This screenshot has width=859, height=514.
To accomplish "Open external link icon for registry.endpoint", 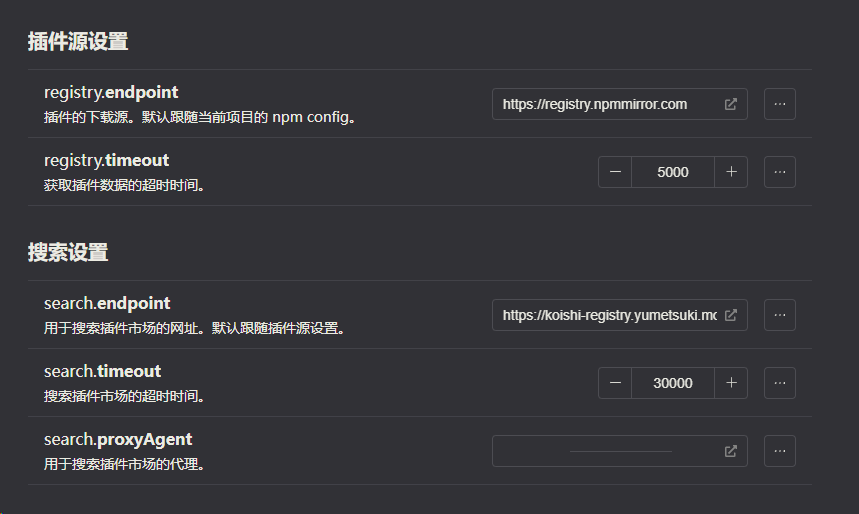I will 731,104.
